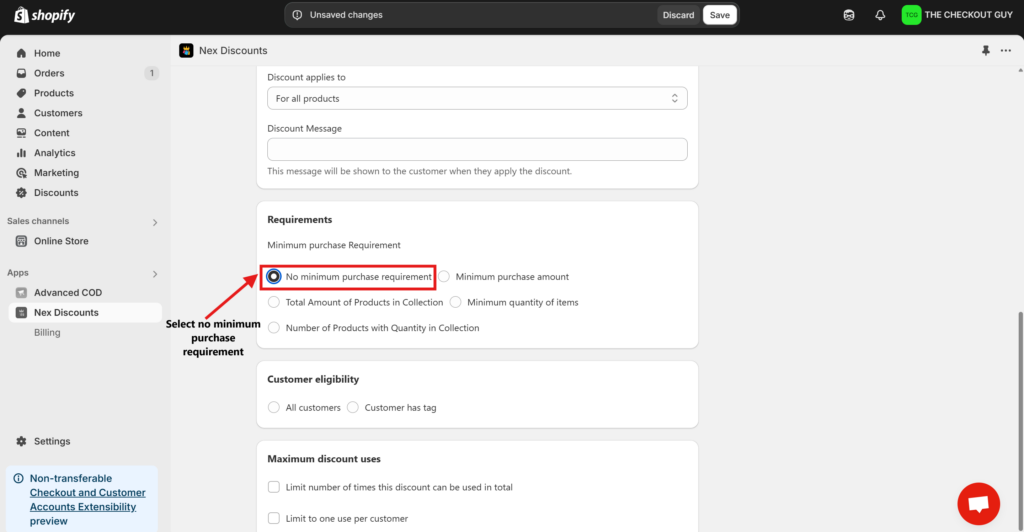Open the notifications bell
Viewport: 1024px width, 532px height.
tap(880, 15)
